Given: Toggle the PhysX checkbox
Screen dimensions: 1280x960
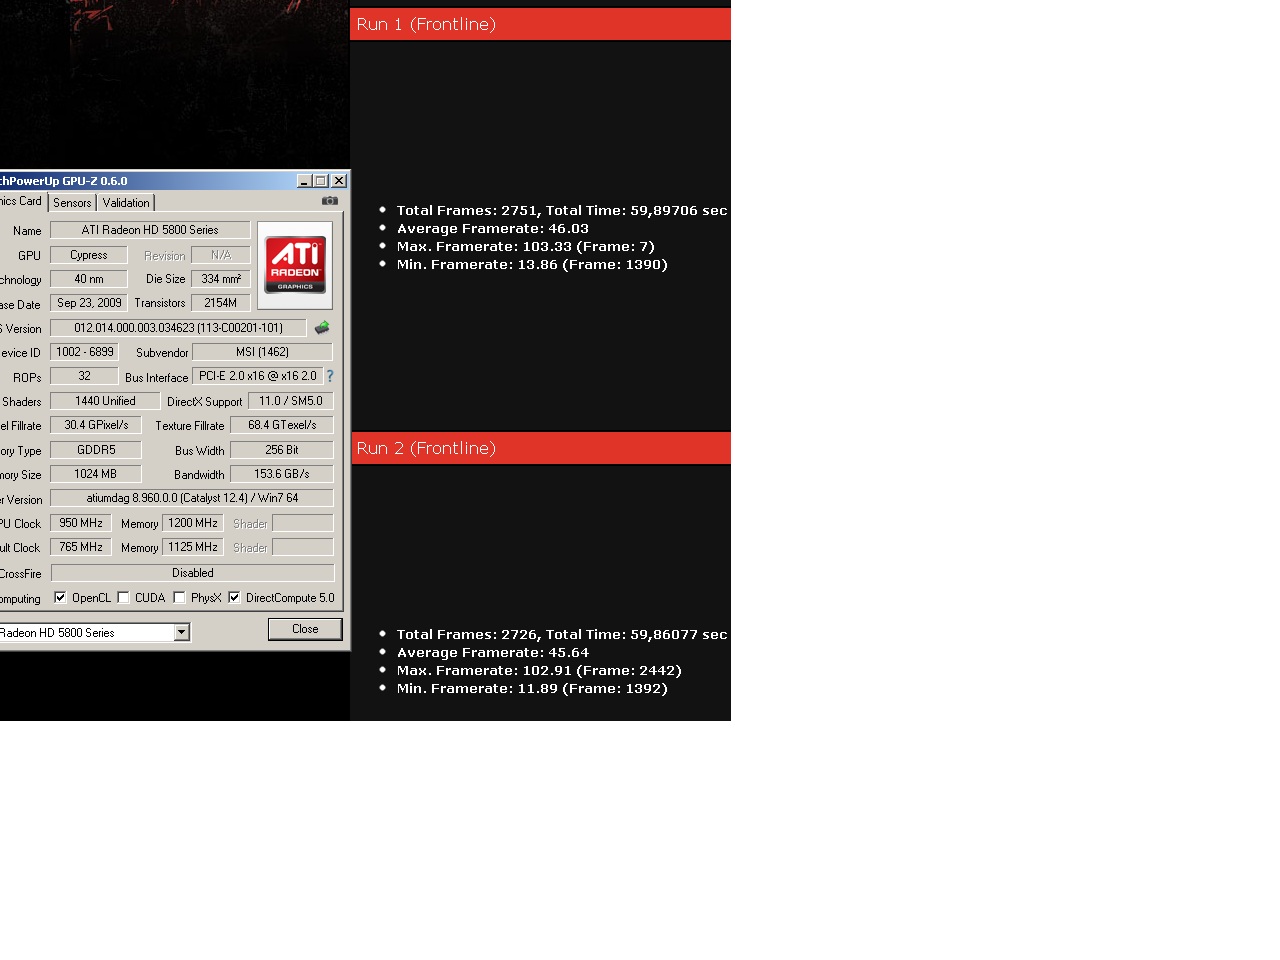Looking at the screenshot, I should [179, 598].
